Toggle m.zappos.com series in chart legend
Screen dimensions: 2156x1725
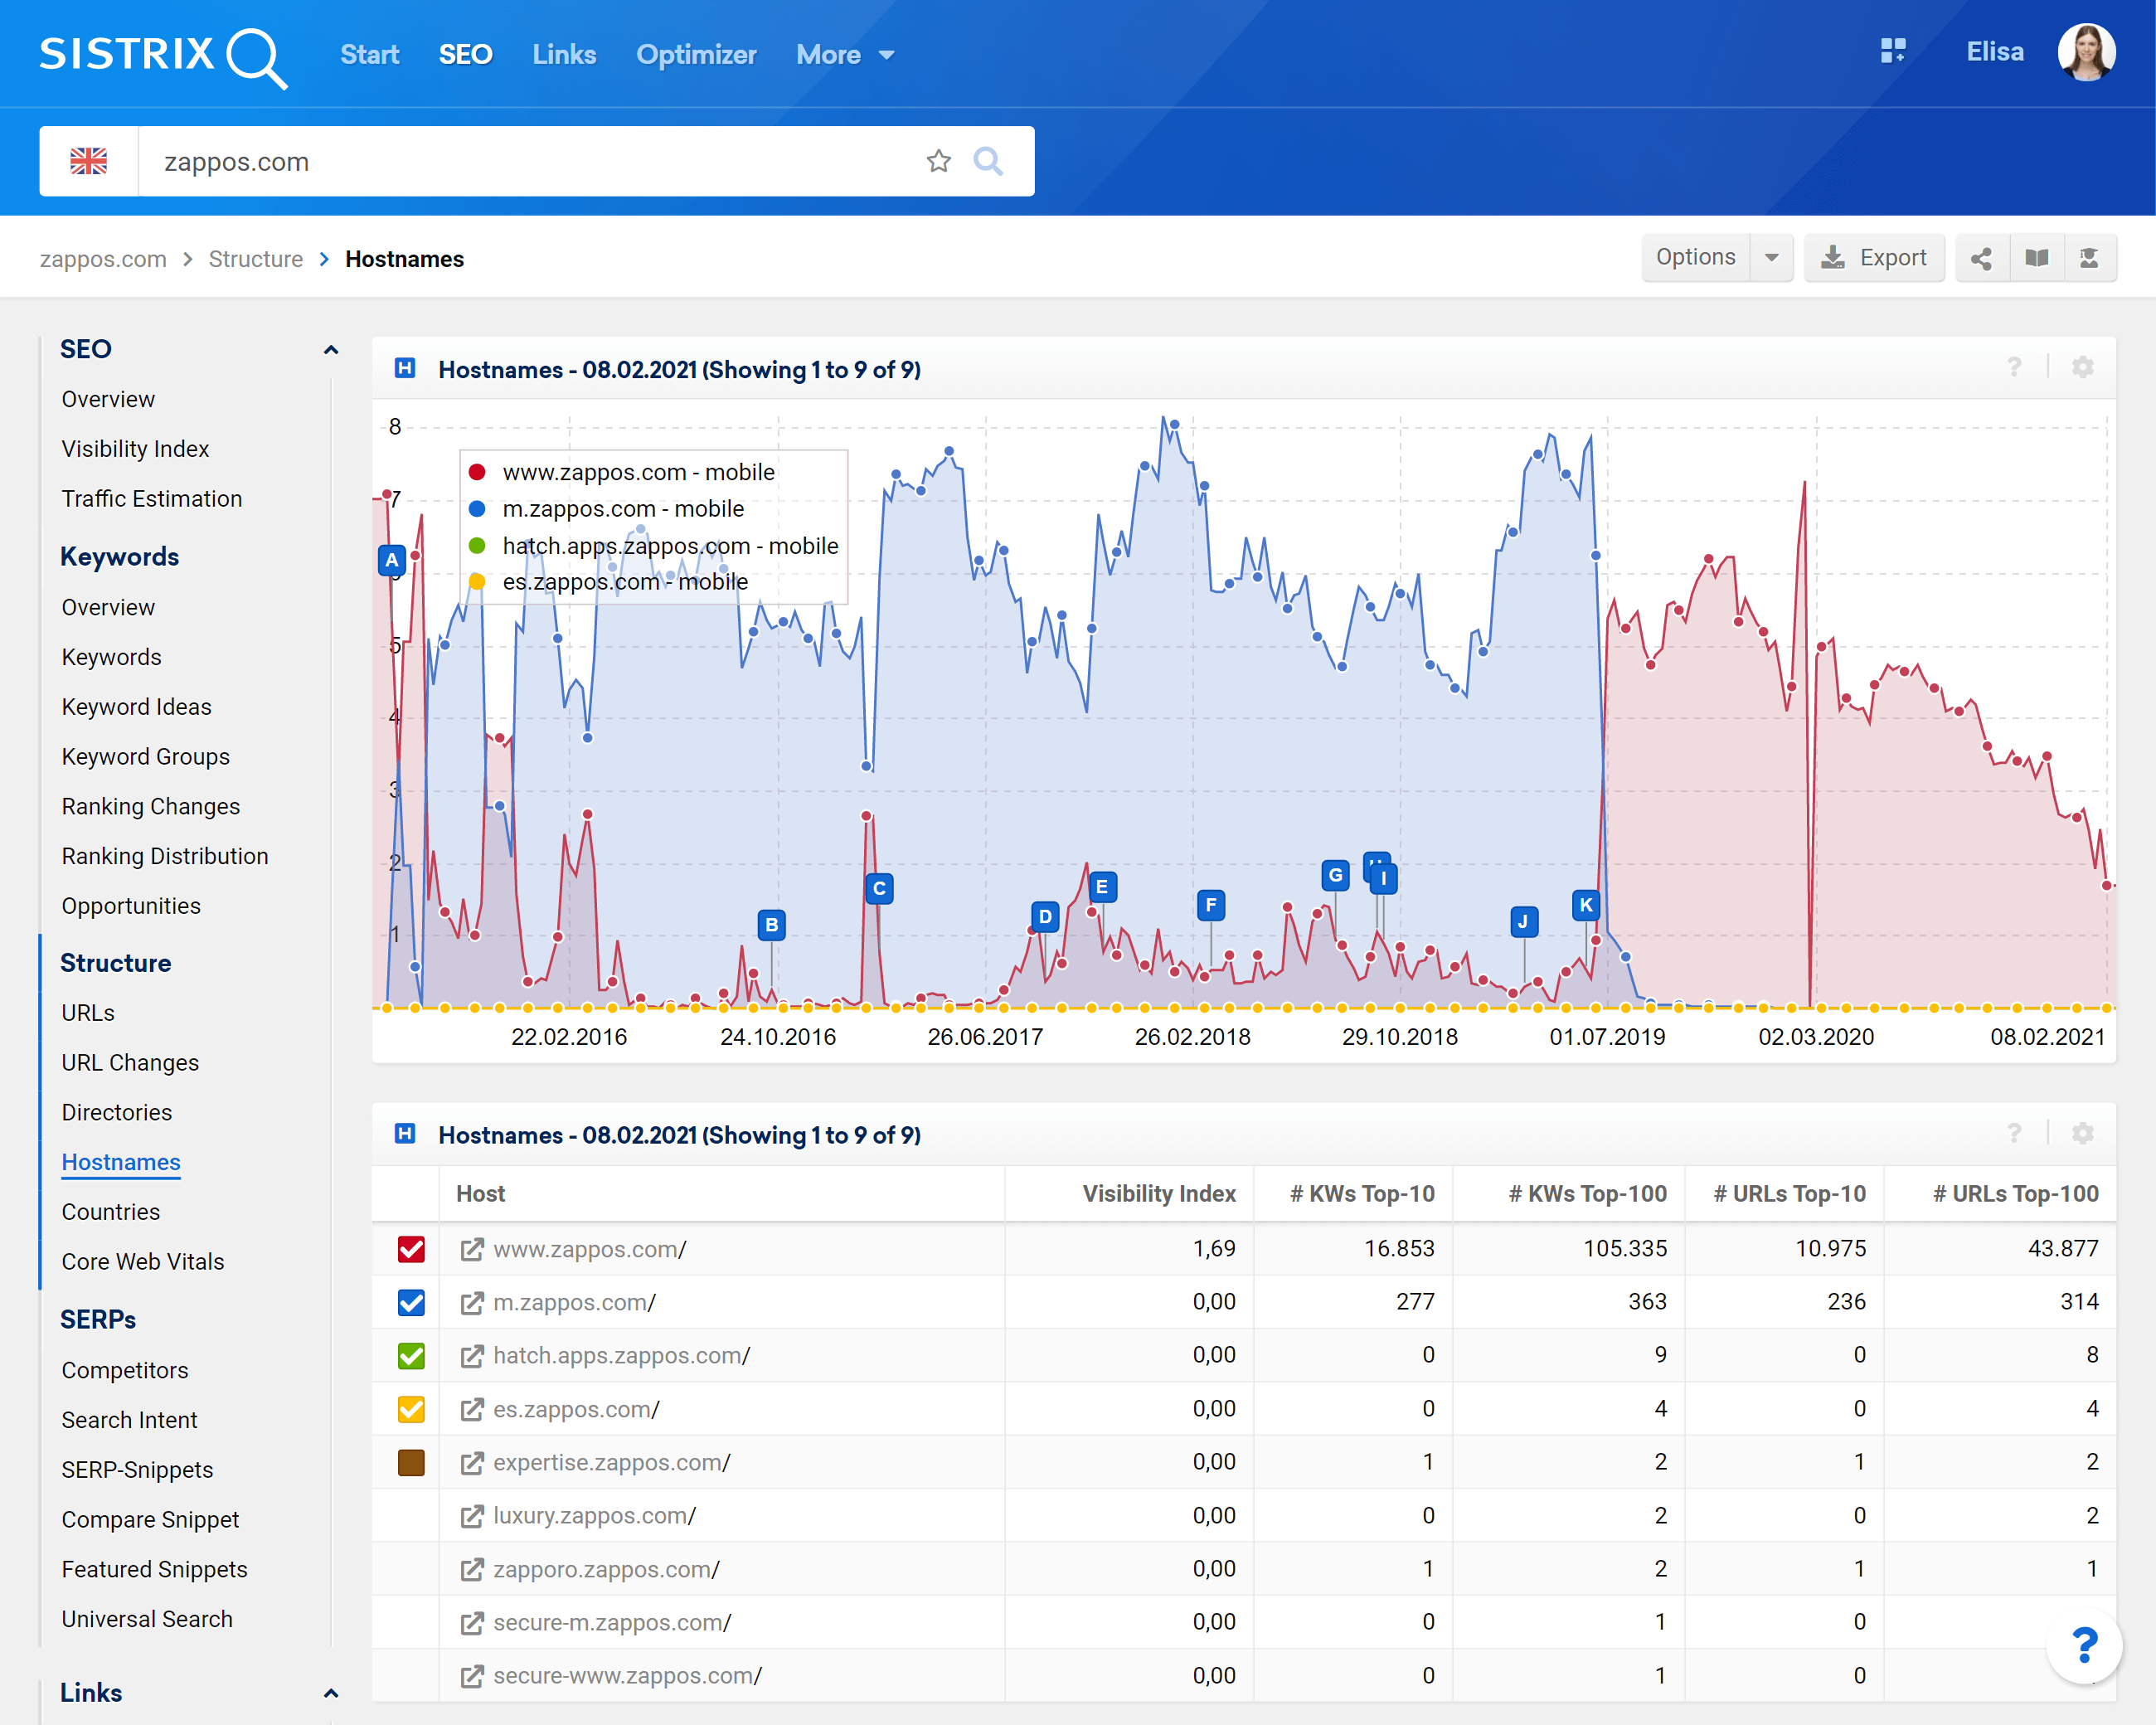tap(607, 509)
